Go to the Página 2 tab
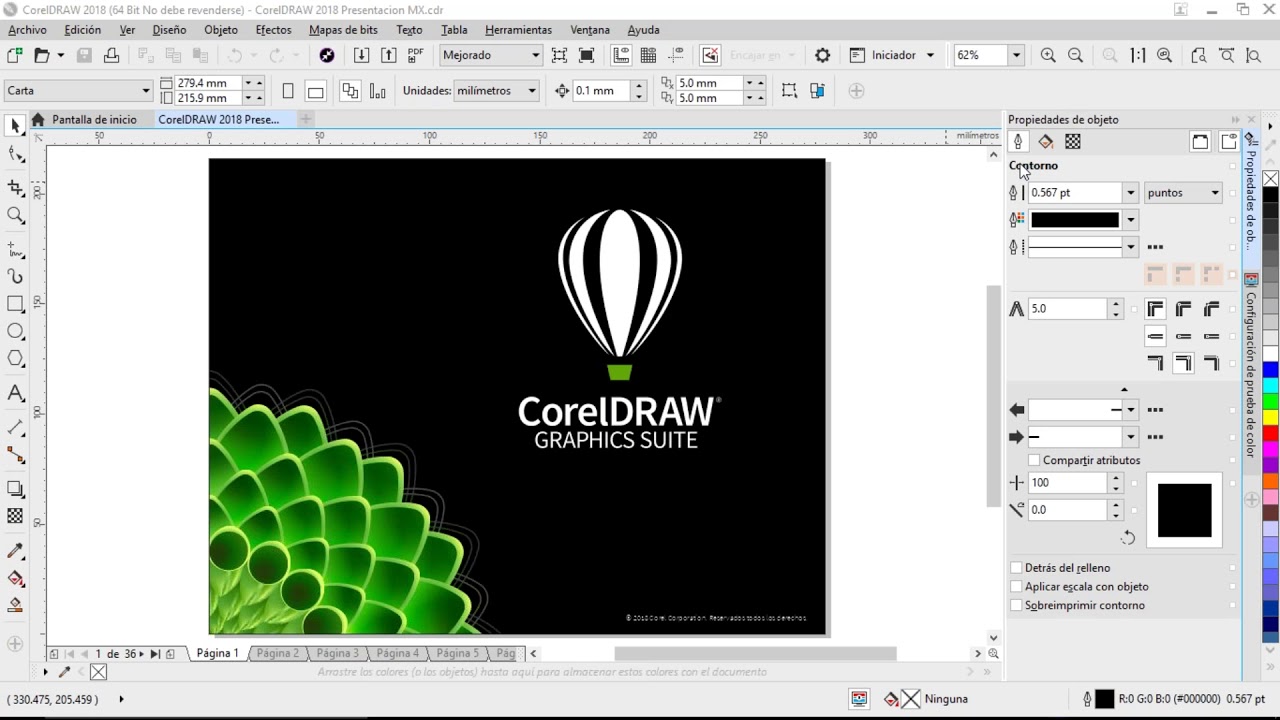 tap(277, 654)
